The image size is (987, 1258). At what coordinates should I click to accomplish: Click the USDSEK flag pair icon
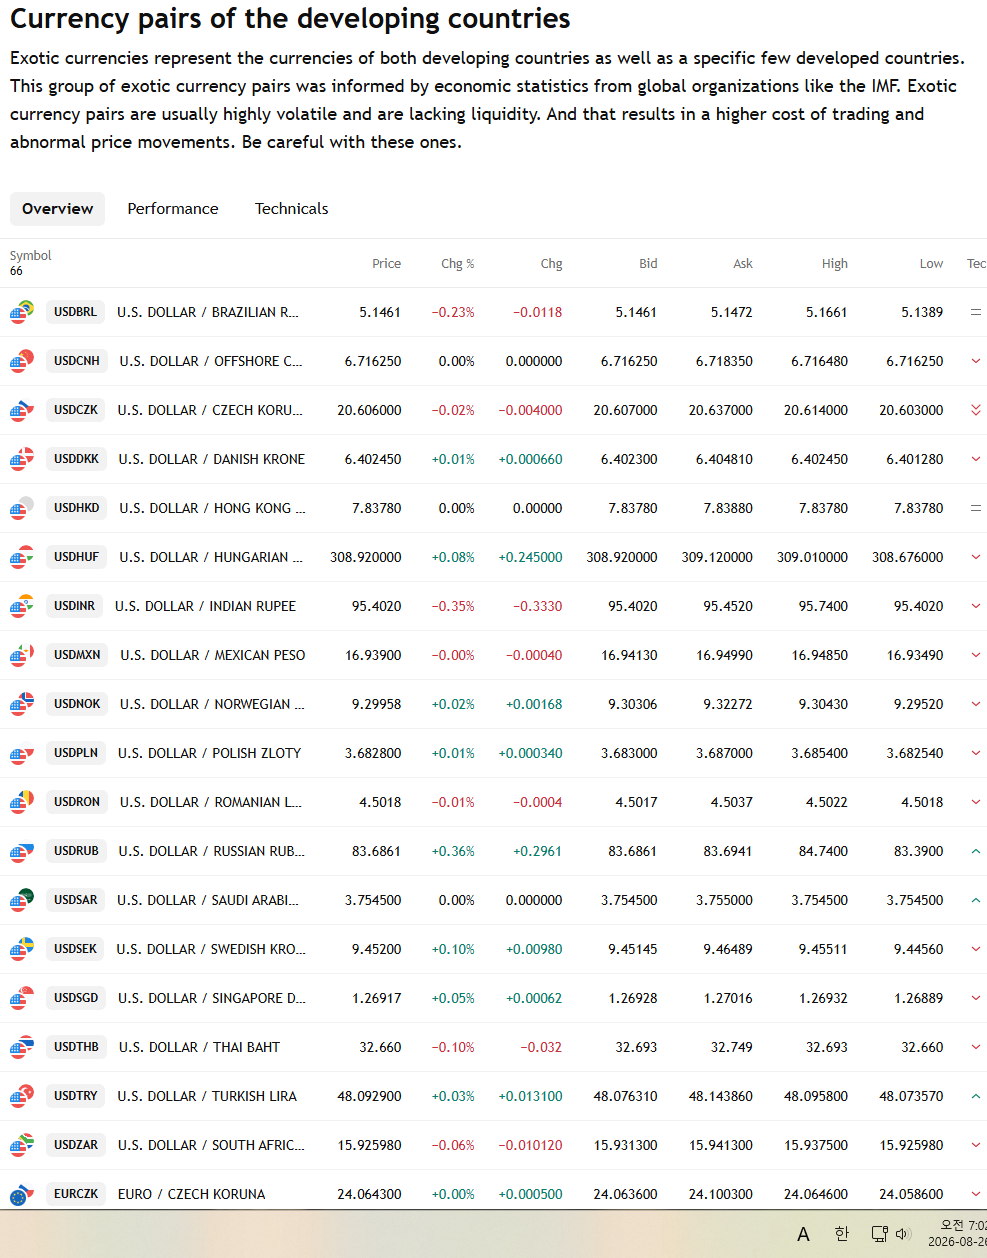pos(22,949)
